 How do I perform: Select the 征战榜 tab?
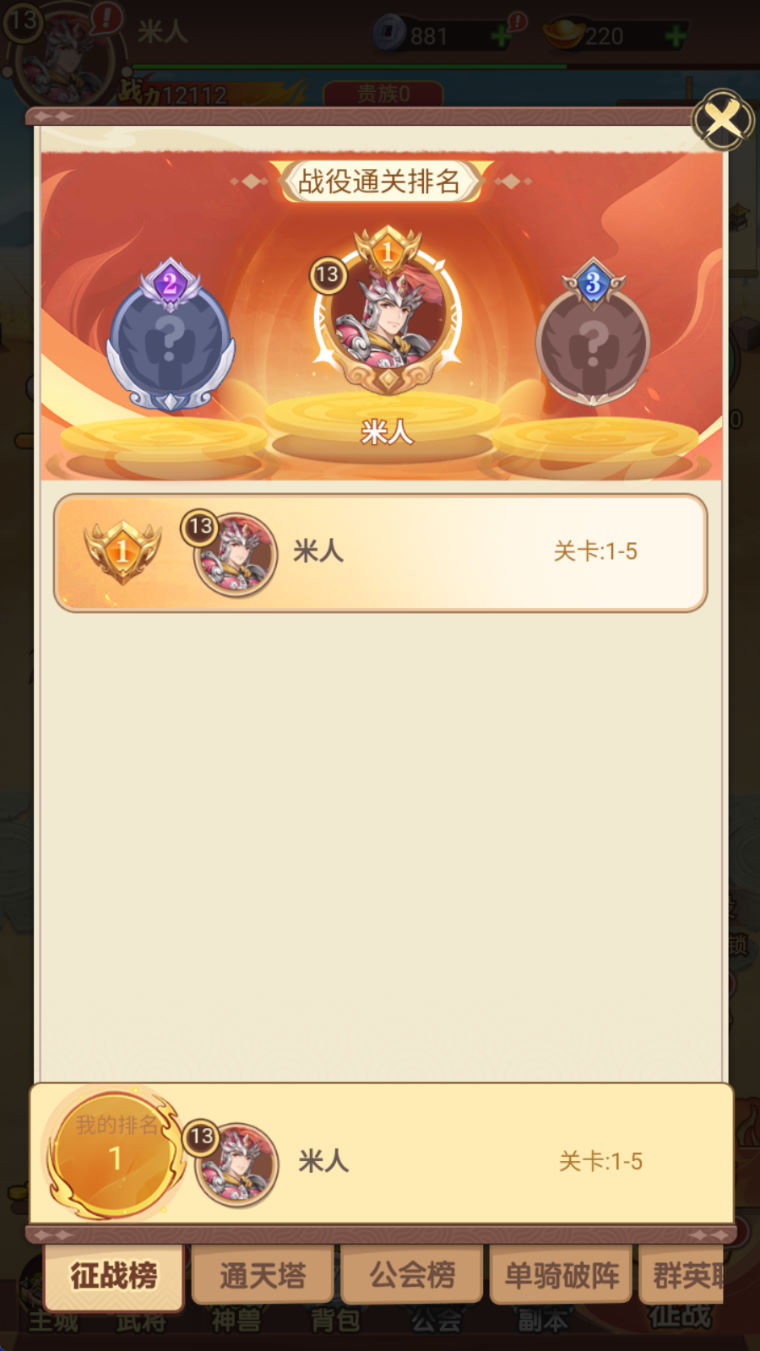pyautogui.click(x=114, y=1276)
